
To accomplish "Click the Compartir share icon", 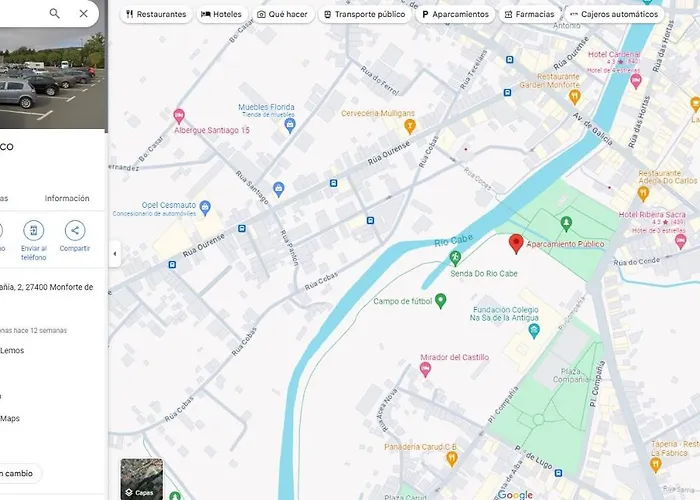I will pyautogui.click(x=75, y=231).
